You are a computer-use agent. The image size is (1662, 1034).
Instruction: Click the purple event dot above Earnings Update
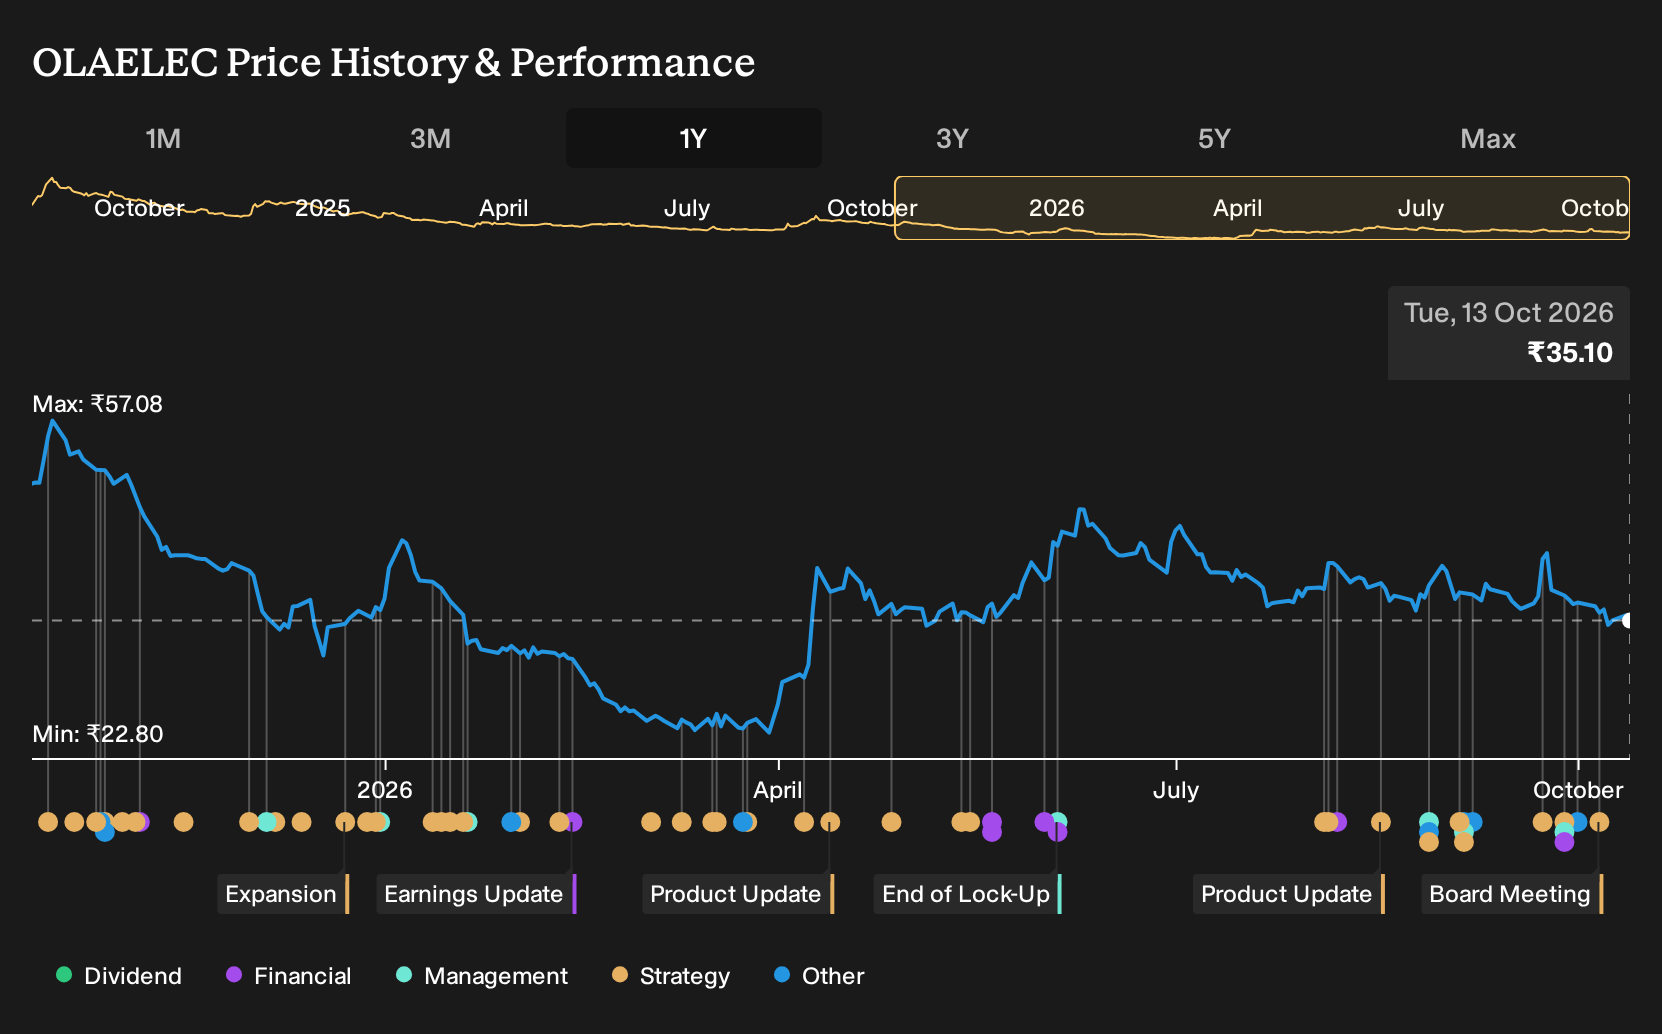572,822
